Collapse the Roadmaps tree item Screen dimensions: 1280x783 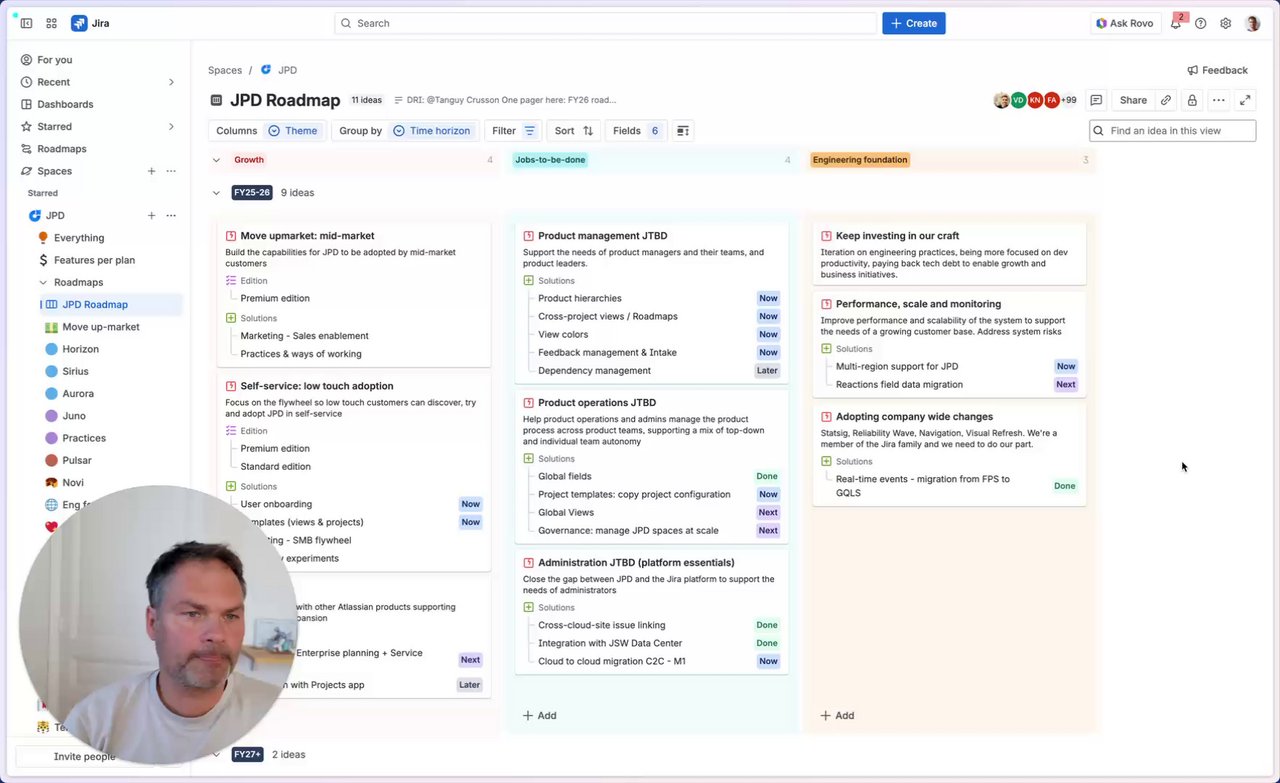[x=43, y=282]
